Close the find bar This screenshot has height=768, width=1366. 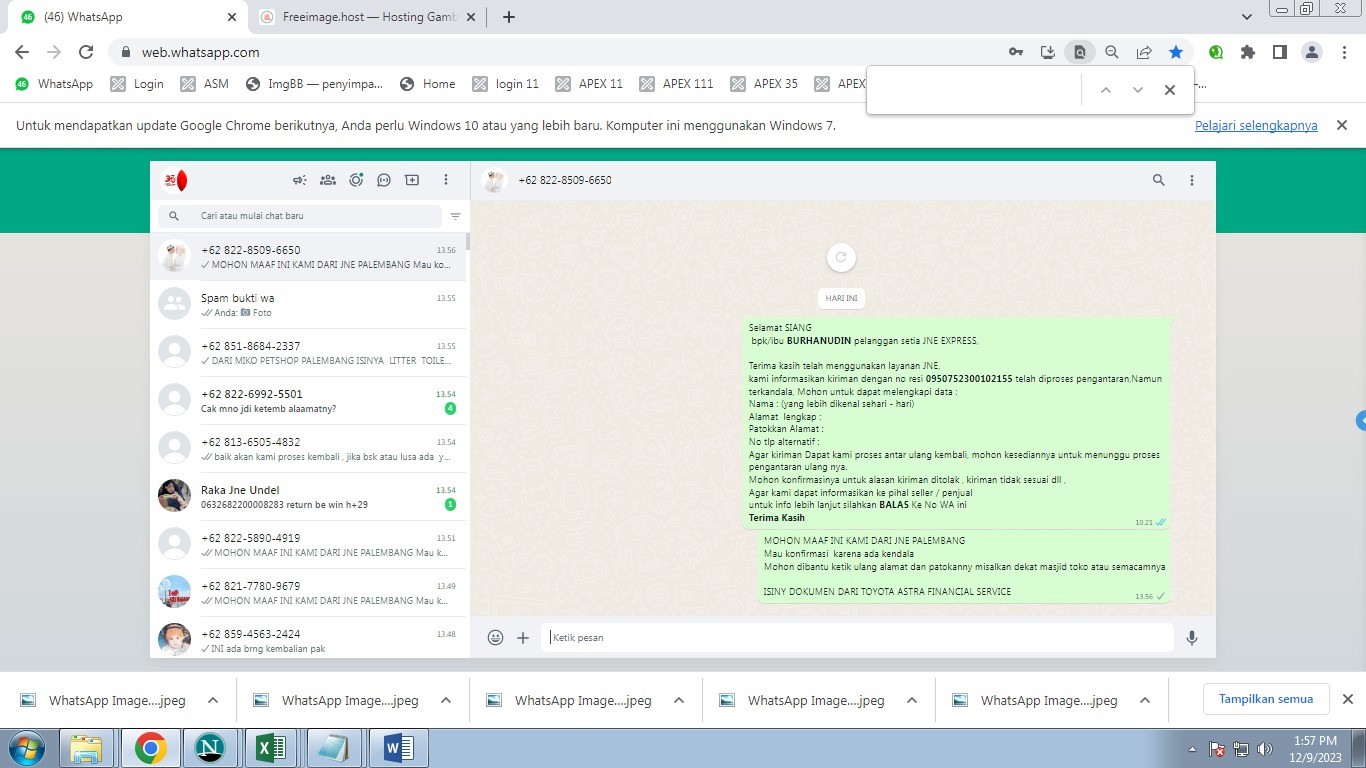coord(1170,90)
